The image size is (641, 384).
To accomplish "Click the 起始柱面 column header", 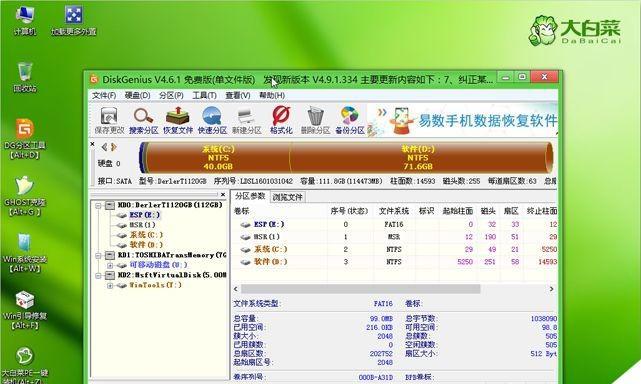I will click(457, 211).
